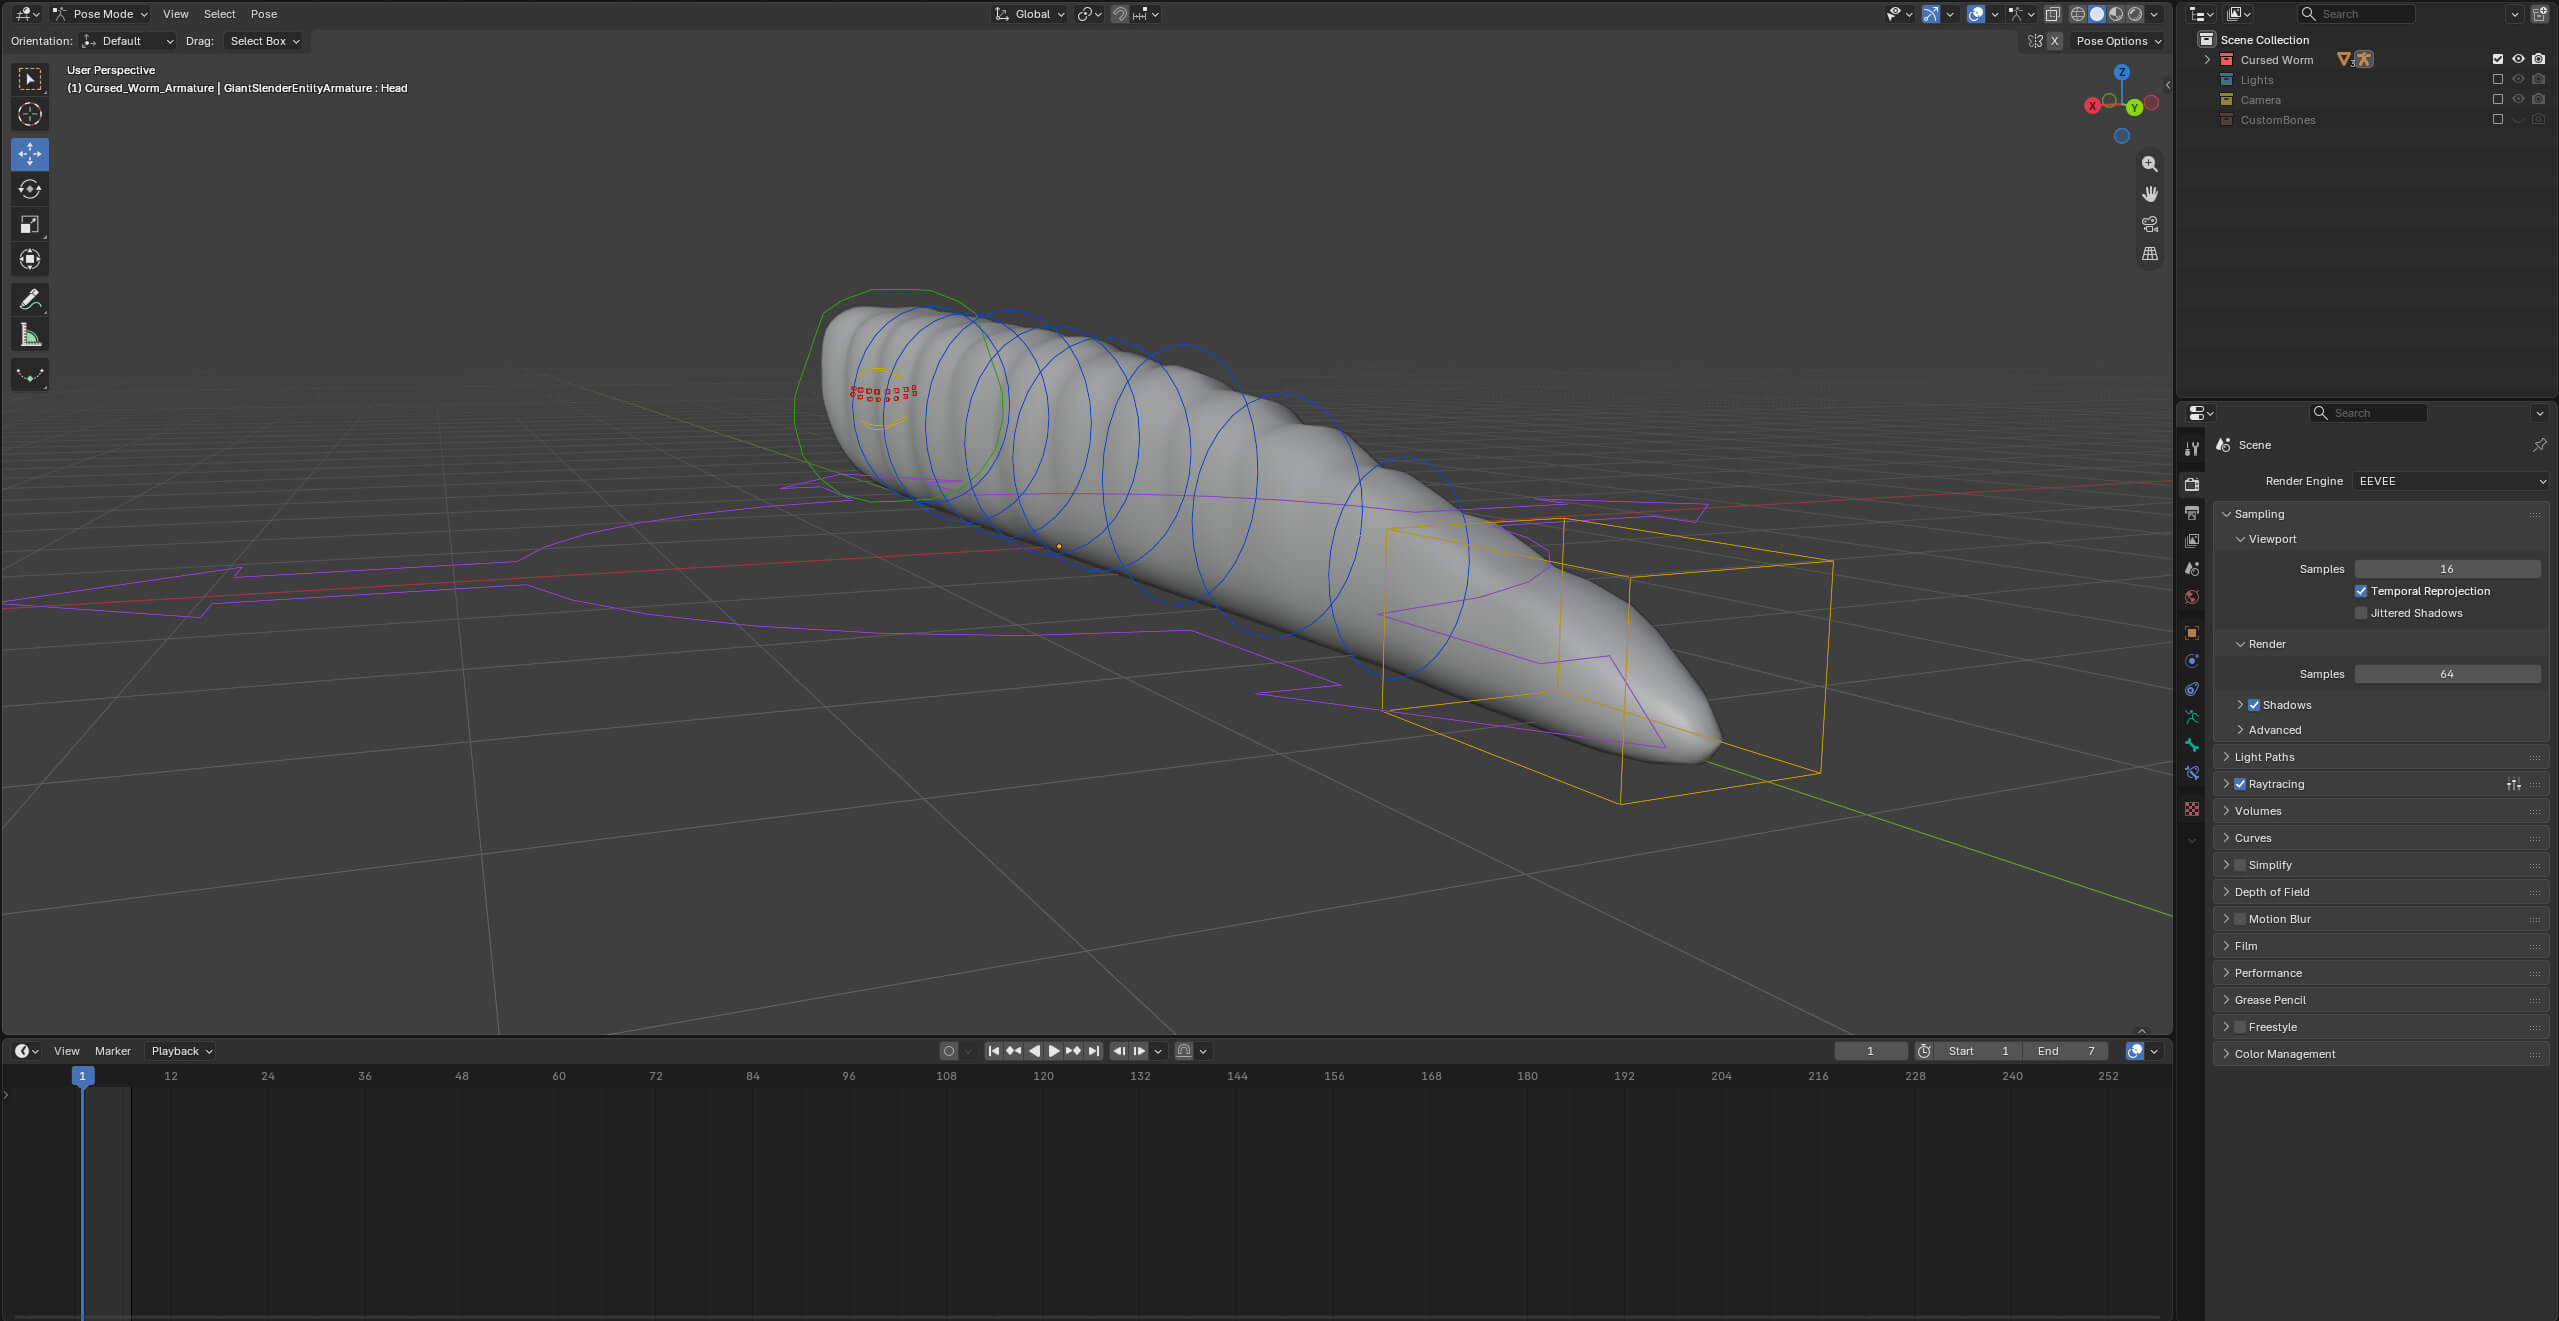
Task: Toggle camera view icon
Action: point(2149,224)
